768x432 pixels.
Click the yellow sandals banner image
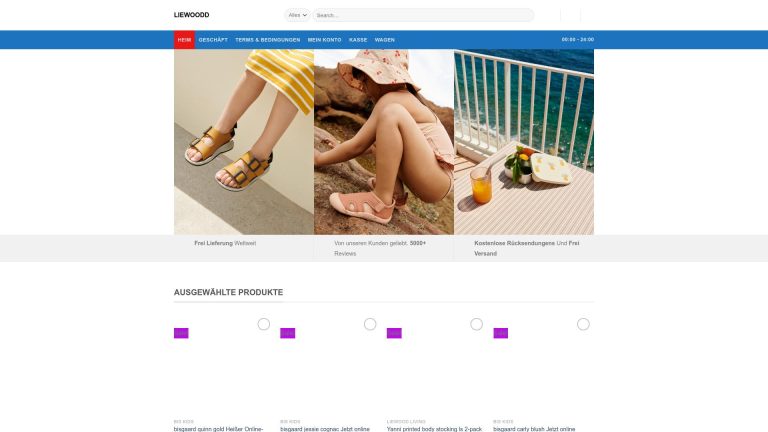(244, 142)
